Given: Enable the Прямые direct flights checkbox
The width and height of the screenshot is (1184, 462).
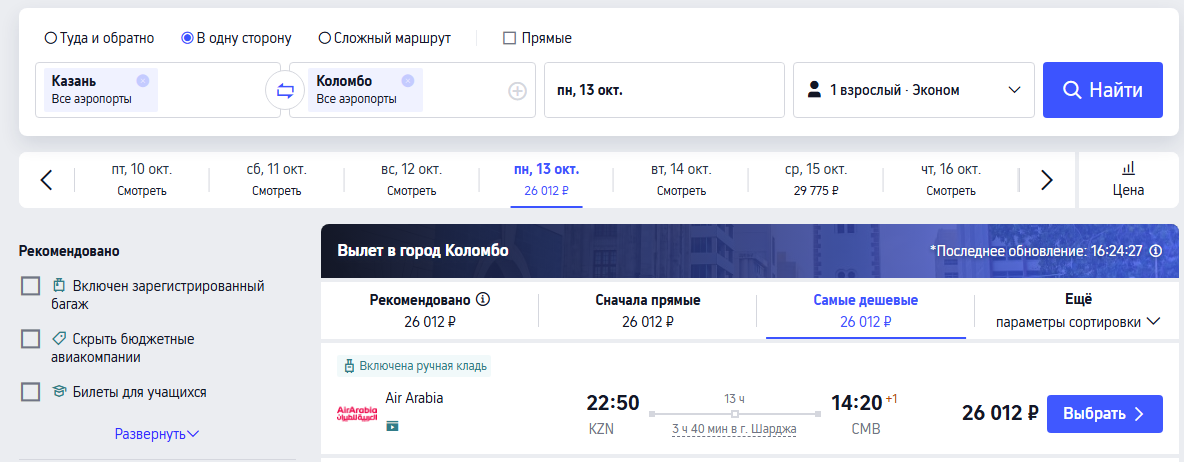Looking at the screenshot, I should (x=510, y=38).
